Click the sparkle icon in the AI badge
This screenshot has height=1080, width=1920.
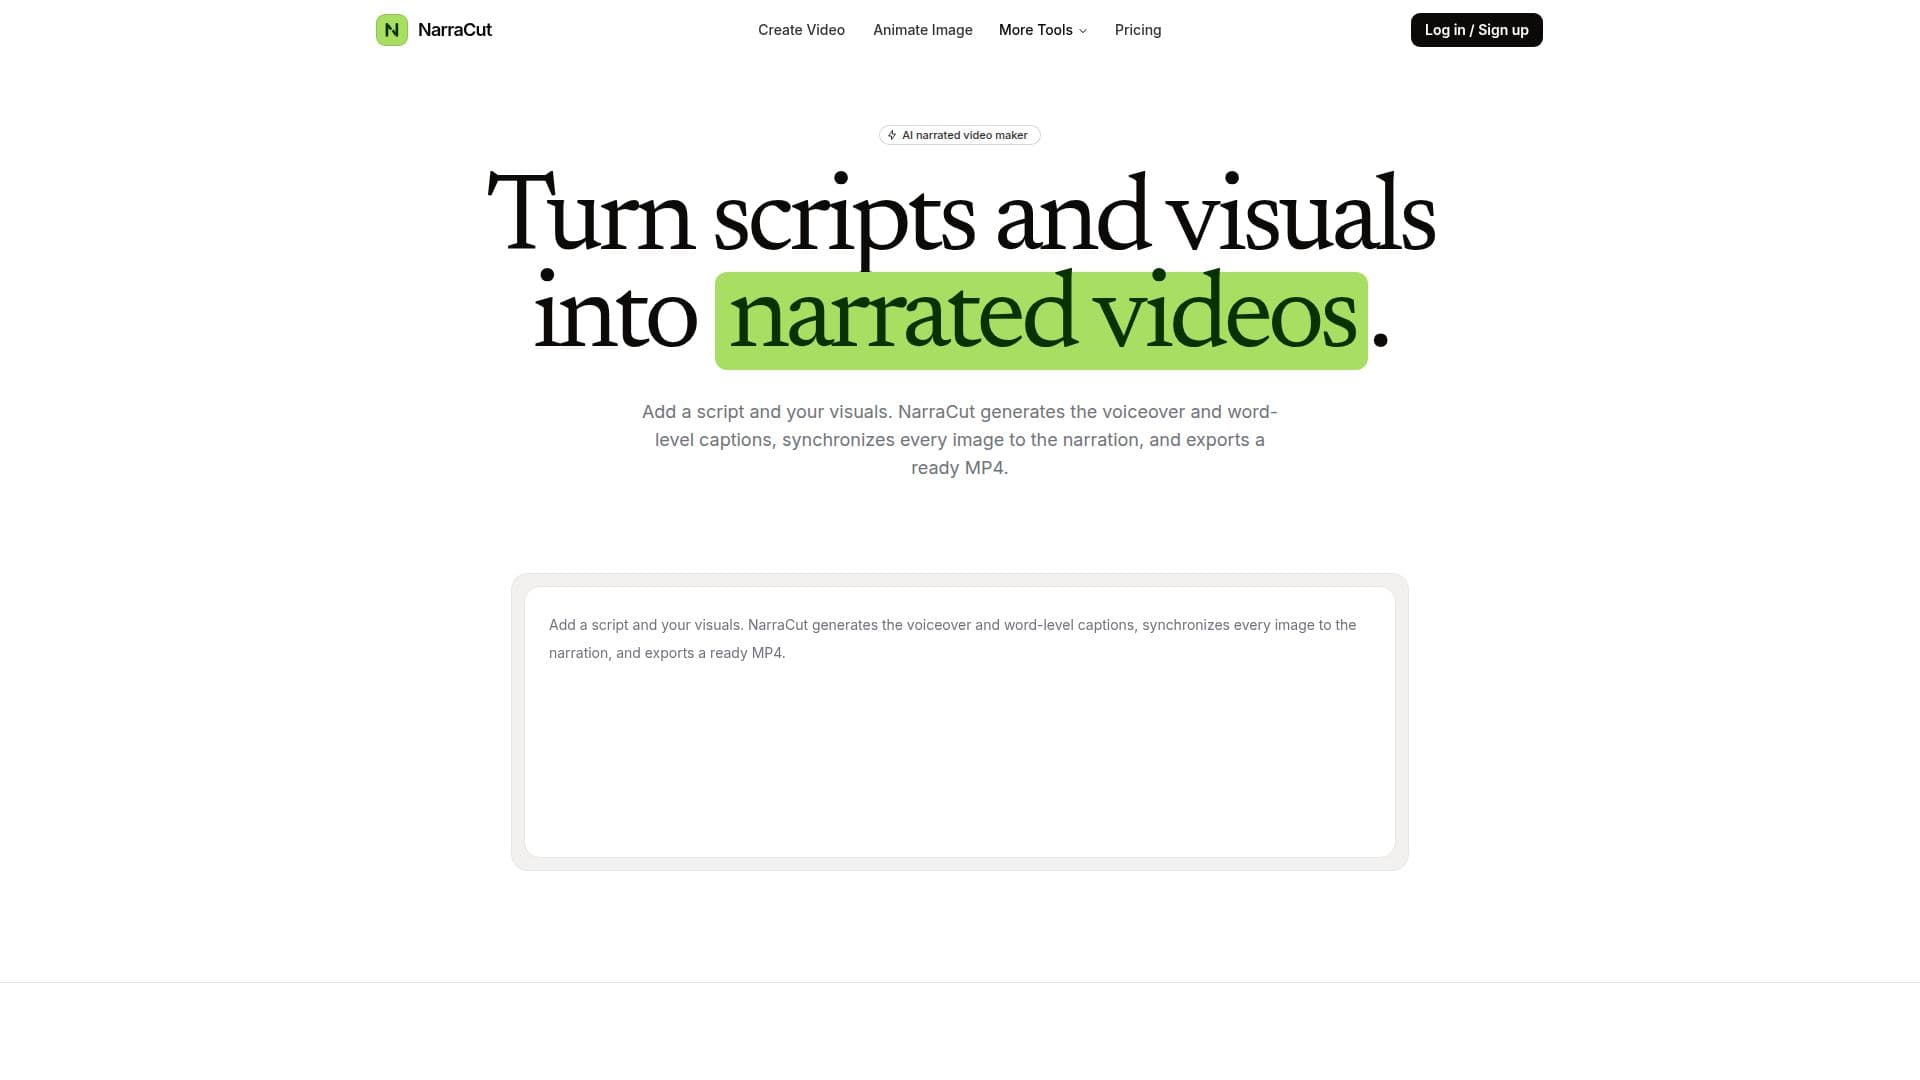pos(892,135)
